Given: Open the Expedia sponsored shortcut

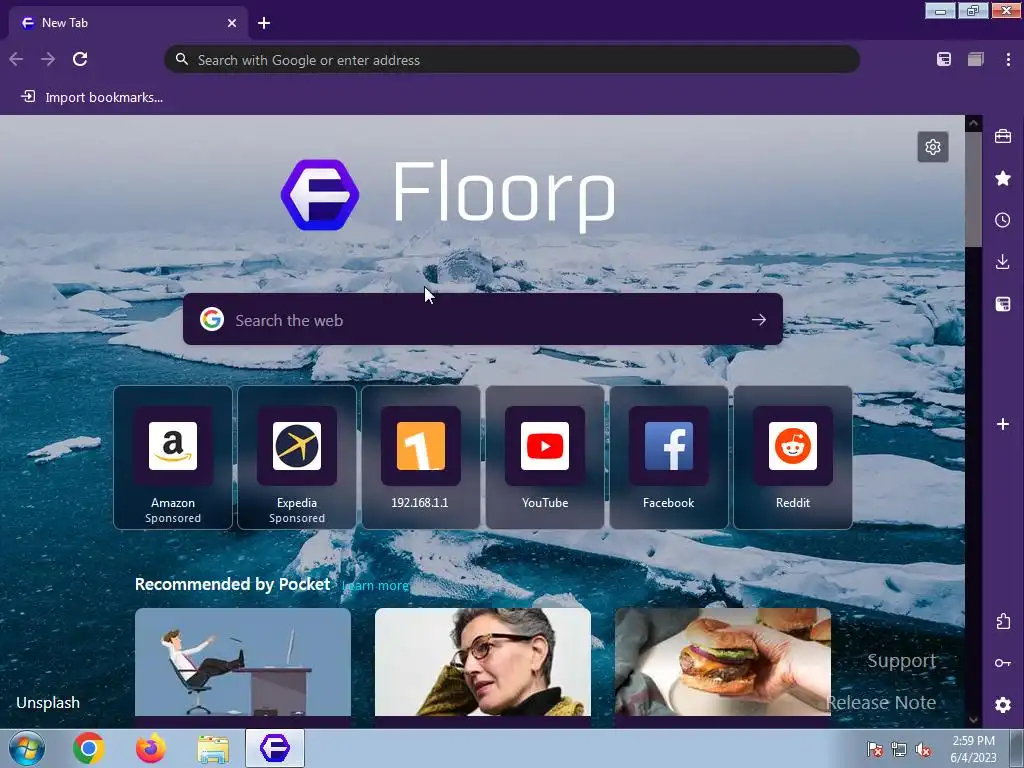Looking at the screenshot, I should pos(297,457).
